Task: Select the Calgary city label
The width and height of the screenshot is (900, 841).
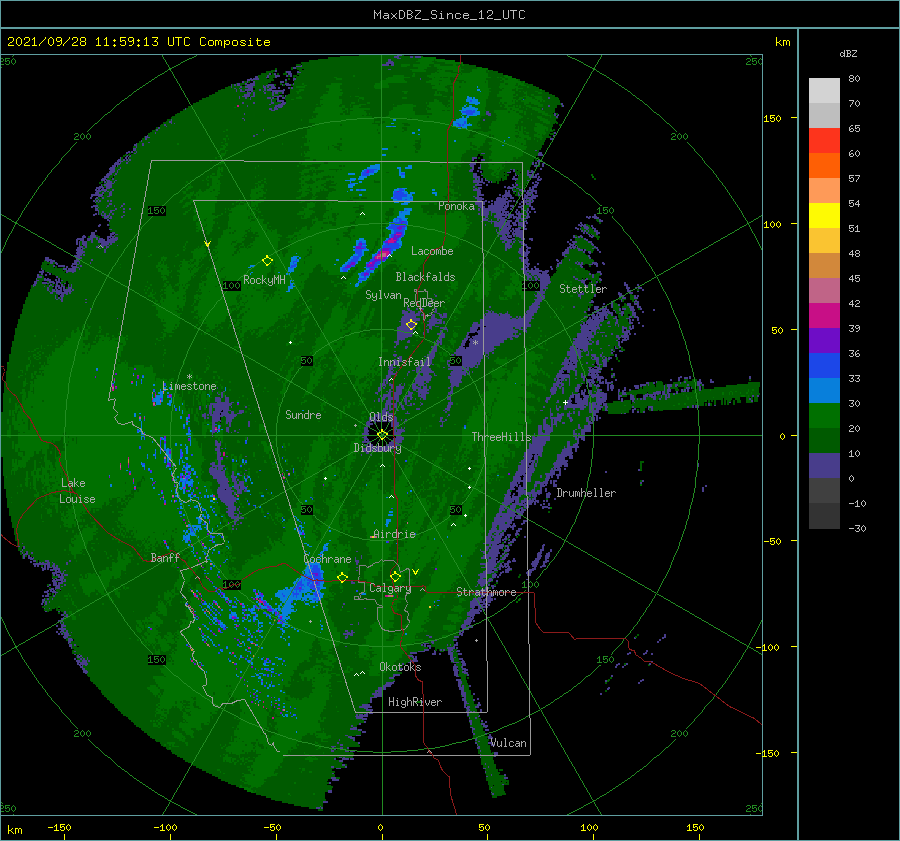Action: pos(390,588)
